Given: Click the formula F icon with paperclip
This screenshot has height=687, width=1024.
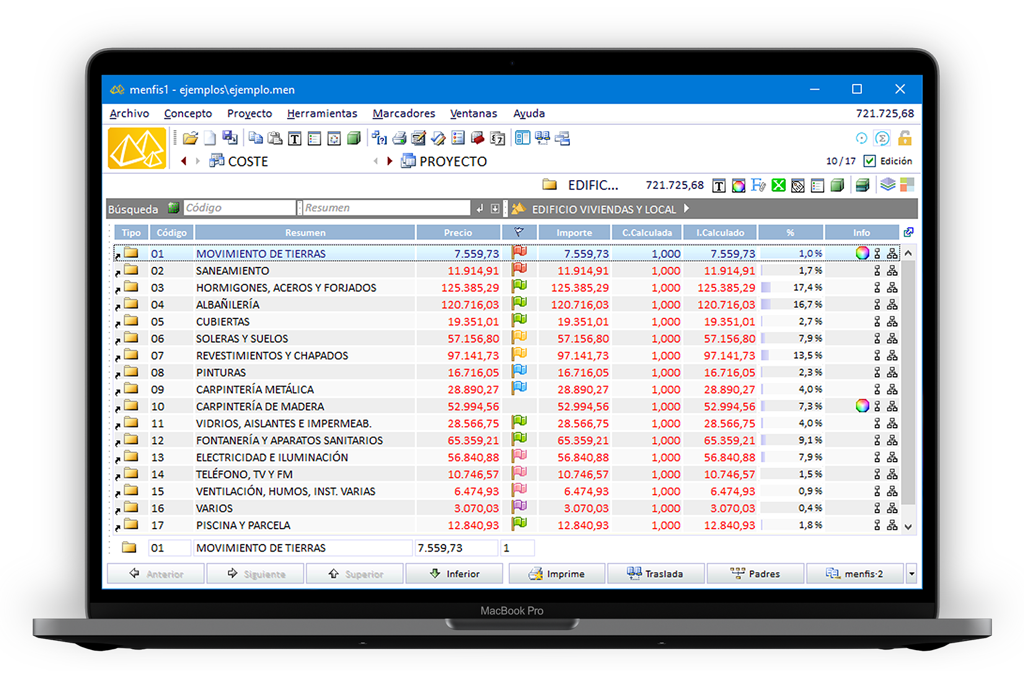Looking at the screenshot, I should 758,186.
